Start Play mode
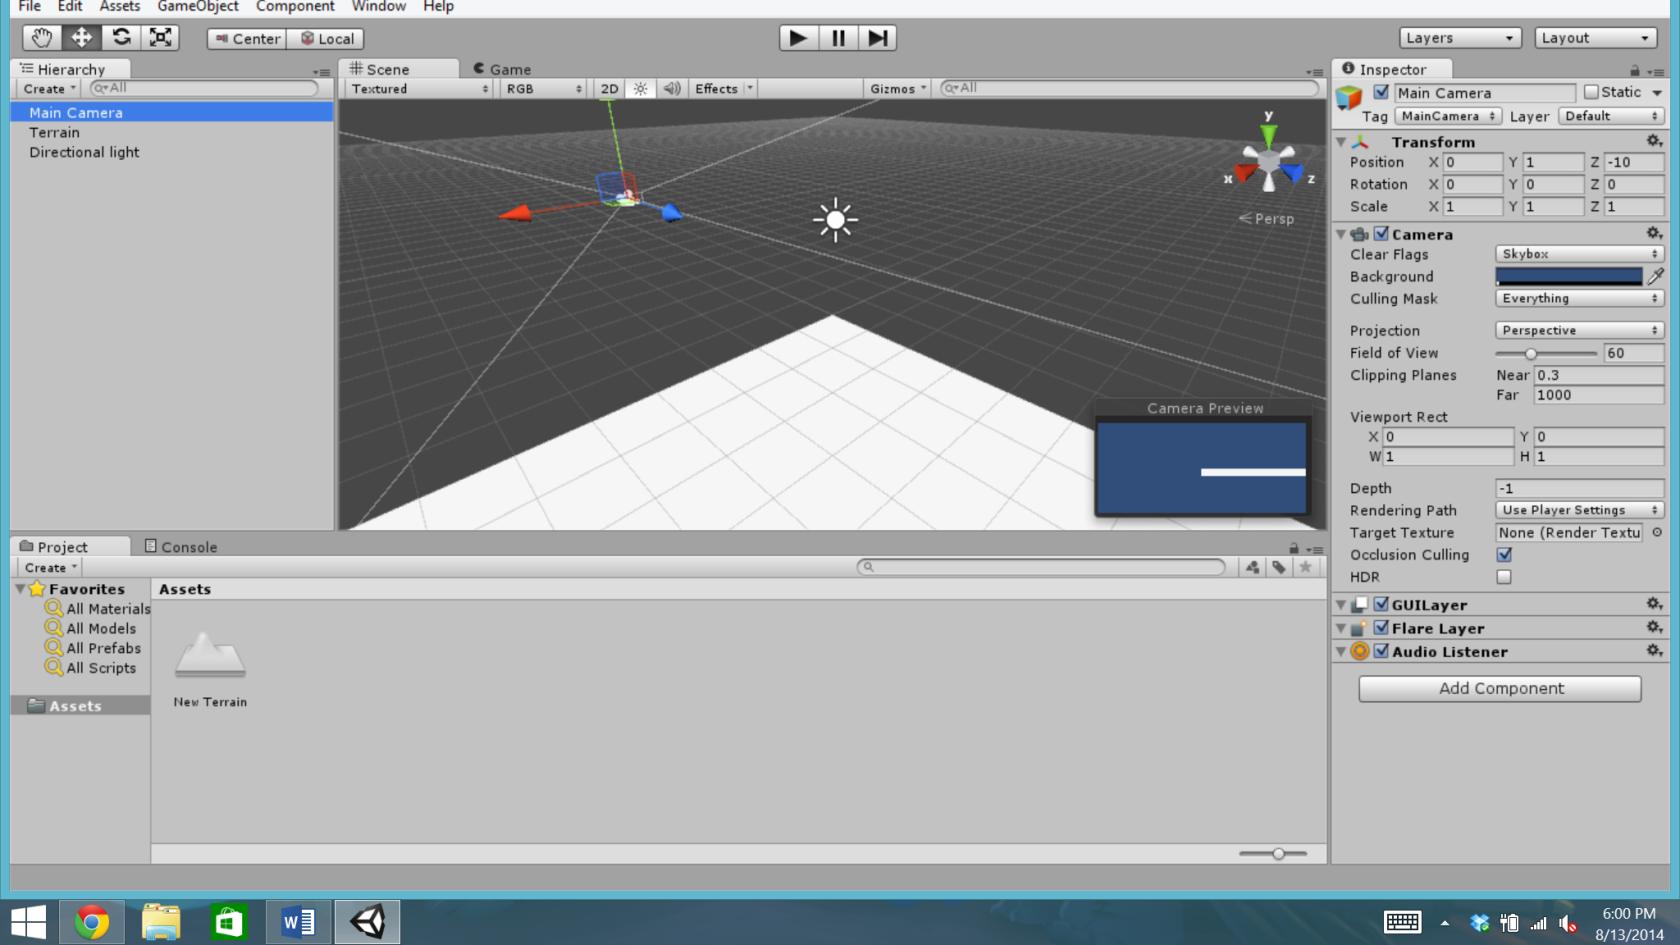1680x945 pixels. 798,38
